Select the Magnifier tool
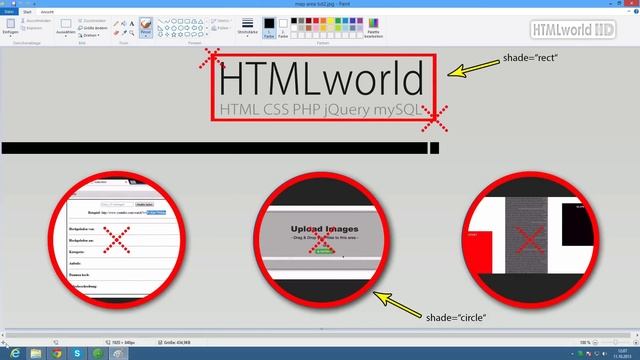640x360 pixels. [132, 32]
